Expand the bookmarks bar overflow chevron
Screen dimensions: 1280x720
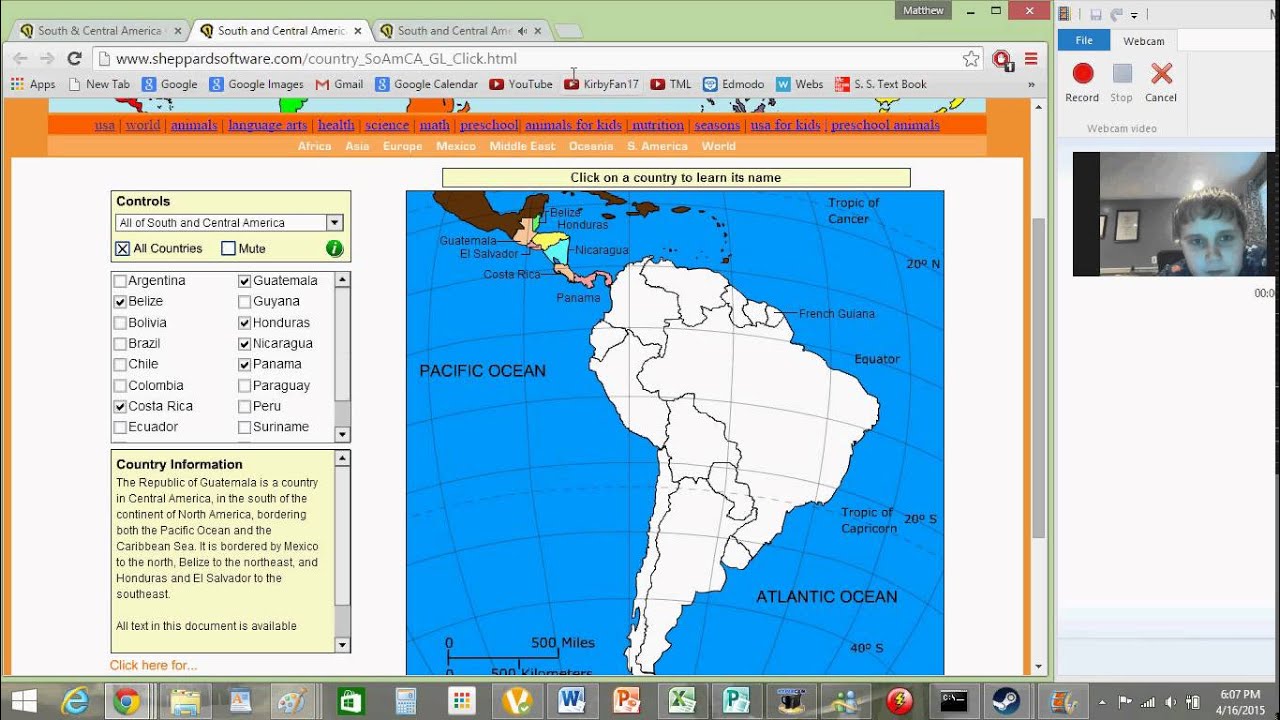pyautogui.click(x=1031, y=85)
